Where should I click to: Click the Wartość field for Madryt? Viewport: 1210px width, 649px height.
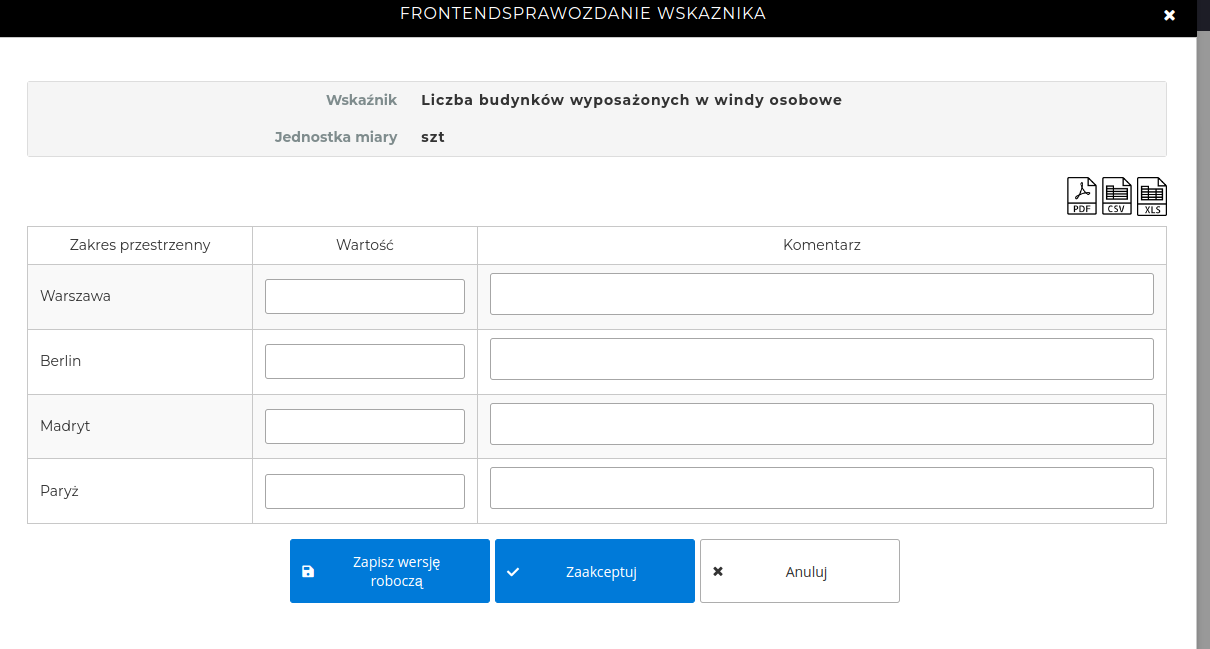[365, 426]
